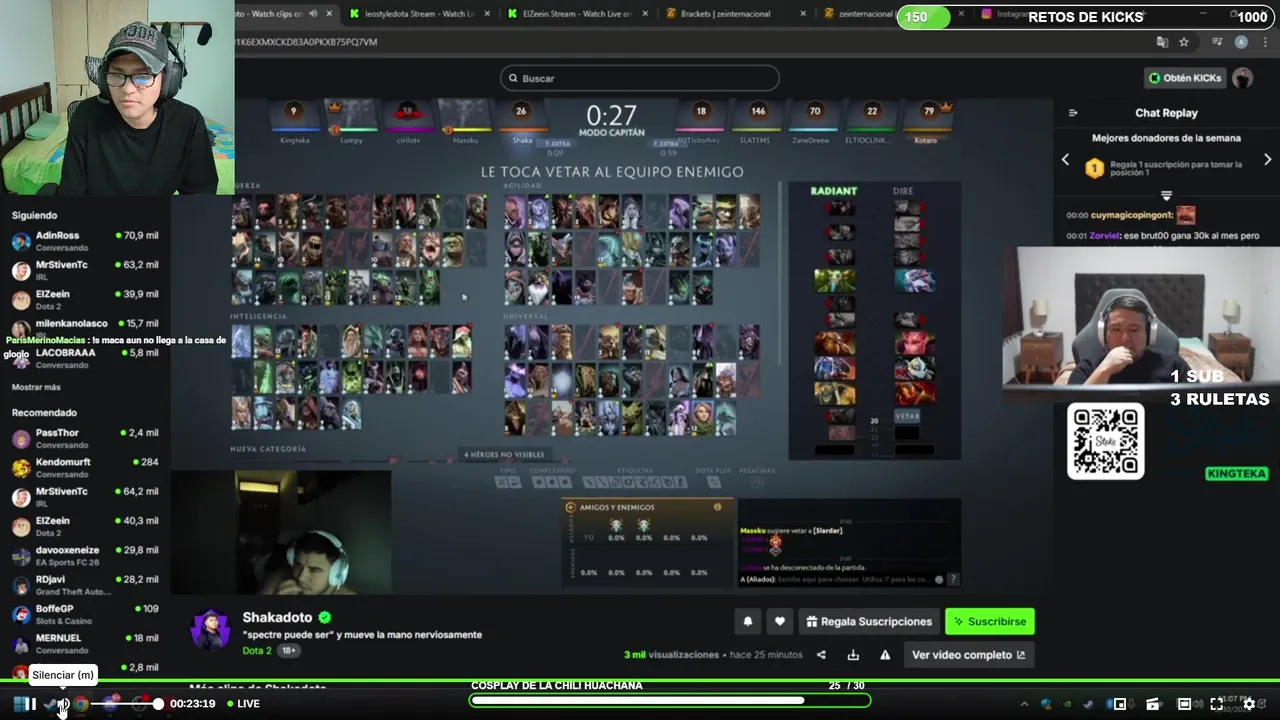Open the user profile avatar menu

point(1243,78)
